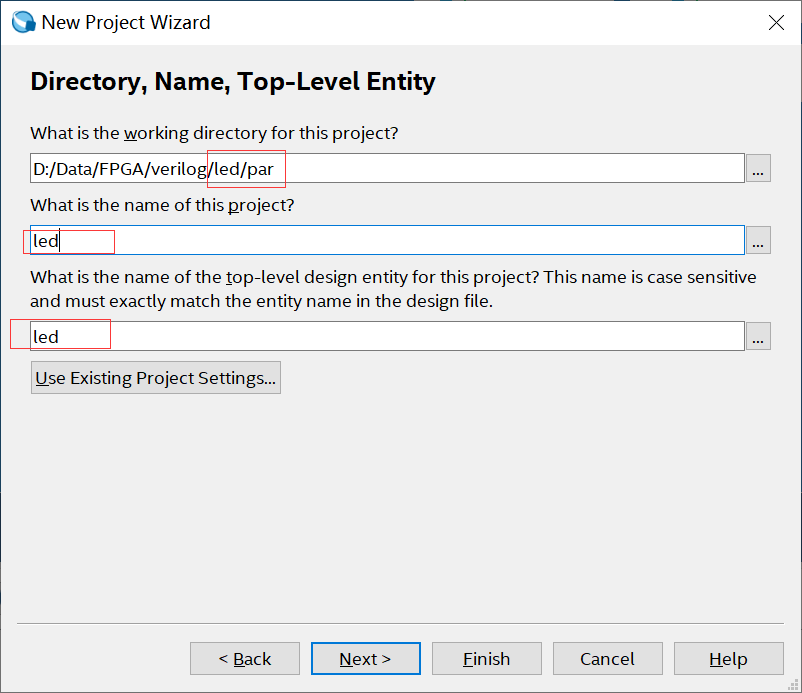Viewport: 802px width, 693px height.
Task: Click Finish to complete the wizard
Action: (487, 659)
